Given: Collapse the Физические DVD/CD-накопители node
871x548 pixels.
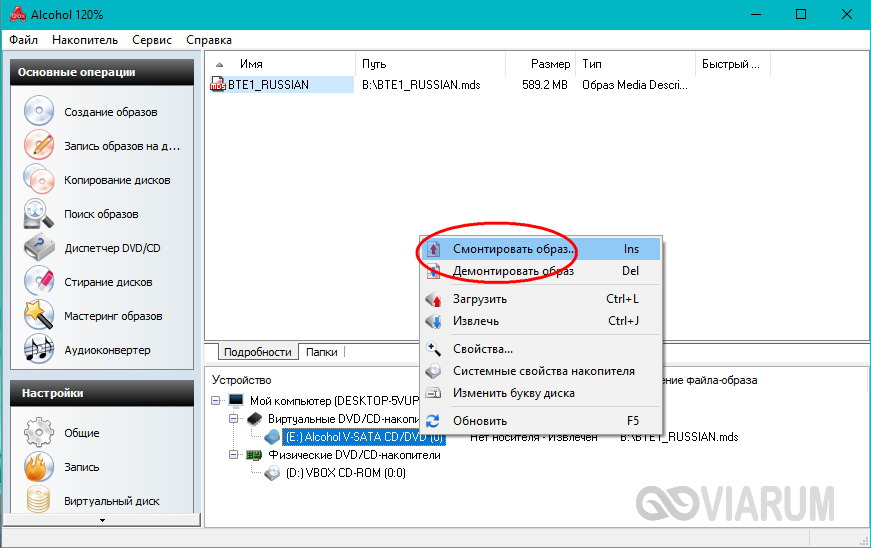Looking at the screenshot, I should pyautogui.click(x=234, y=455).
